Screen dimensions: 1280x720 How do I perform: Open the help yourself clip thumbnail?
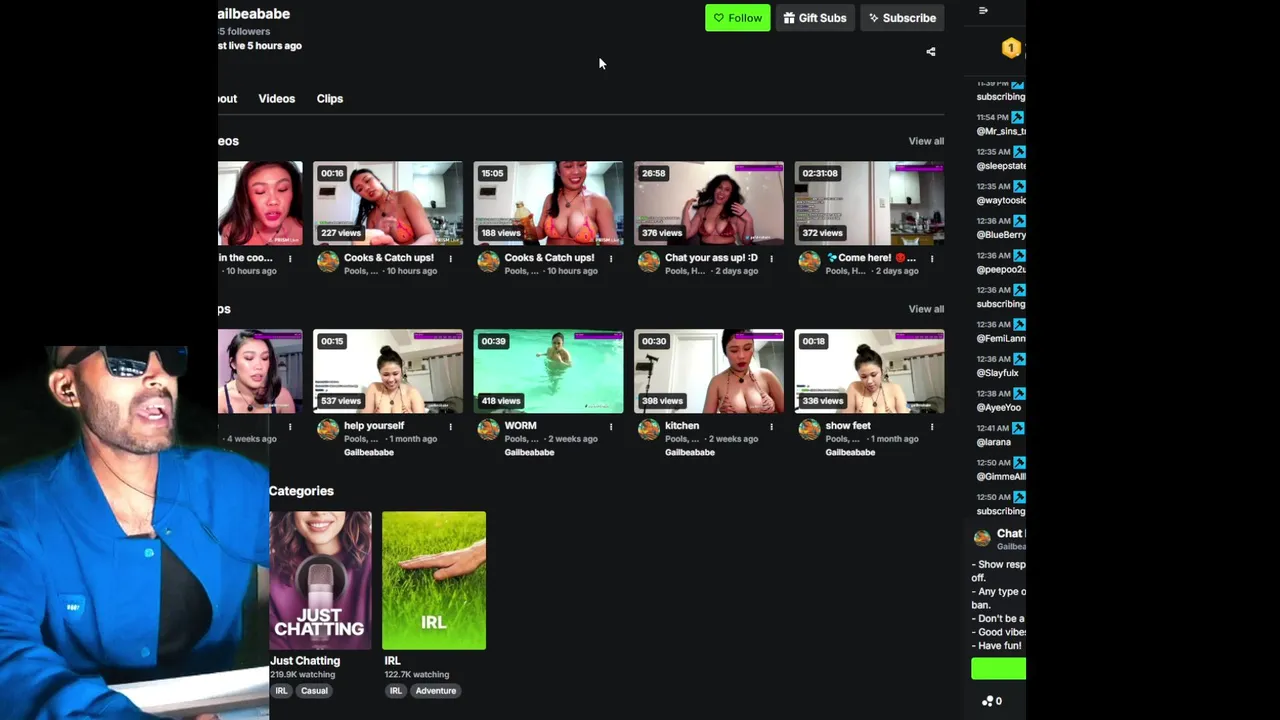click(388, 371)
